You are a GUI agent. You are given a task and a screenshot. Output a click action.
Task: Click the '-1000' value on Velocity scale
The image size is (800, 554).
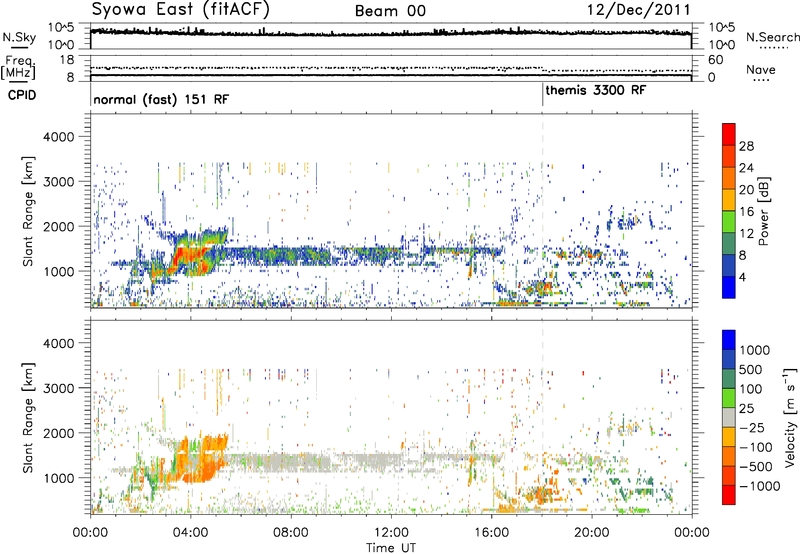coord(760,486)
